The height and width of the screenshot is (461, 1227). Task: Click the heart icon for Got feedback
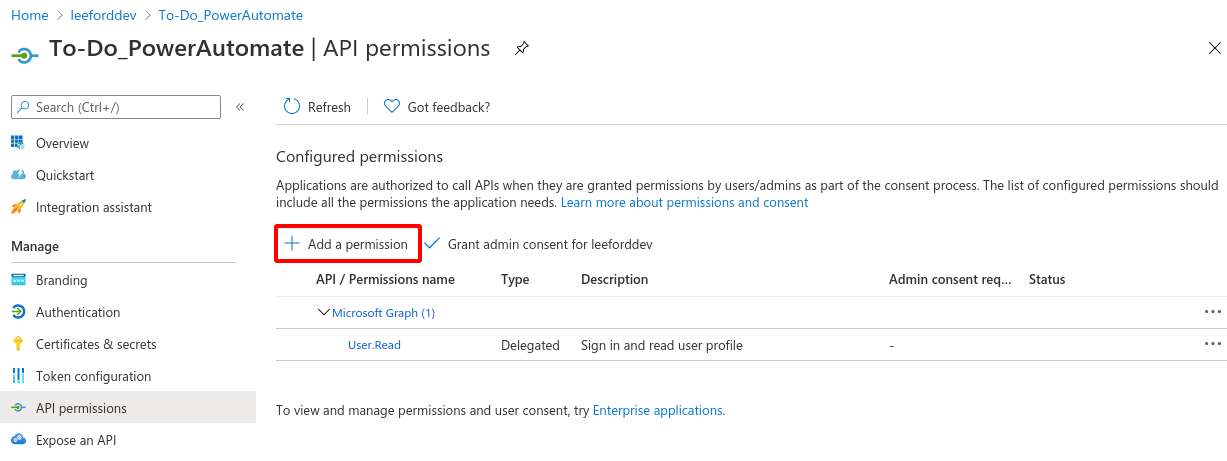pyautogui.click(x=392, y=106)
